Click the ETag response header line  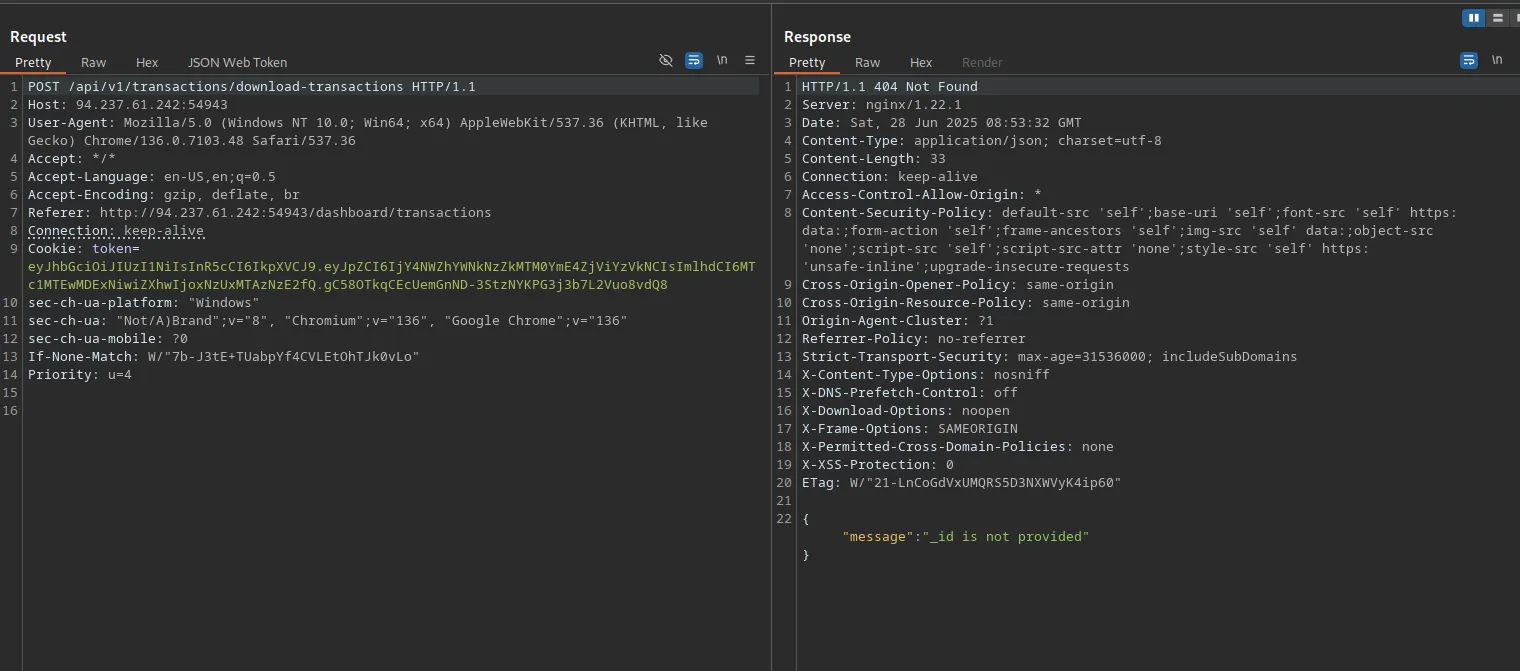click(962, 483)
